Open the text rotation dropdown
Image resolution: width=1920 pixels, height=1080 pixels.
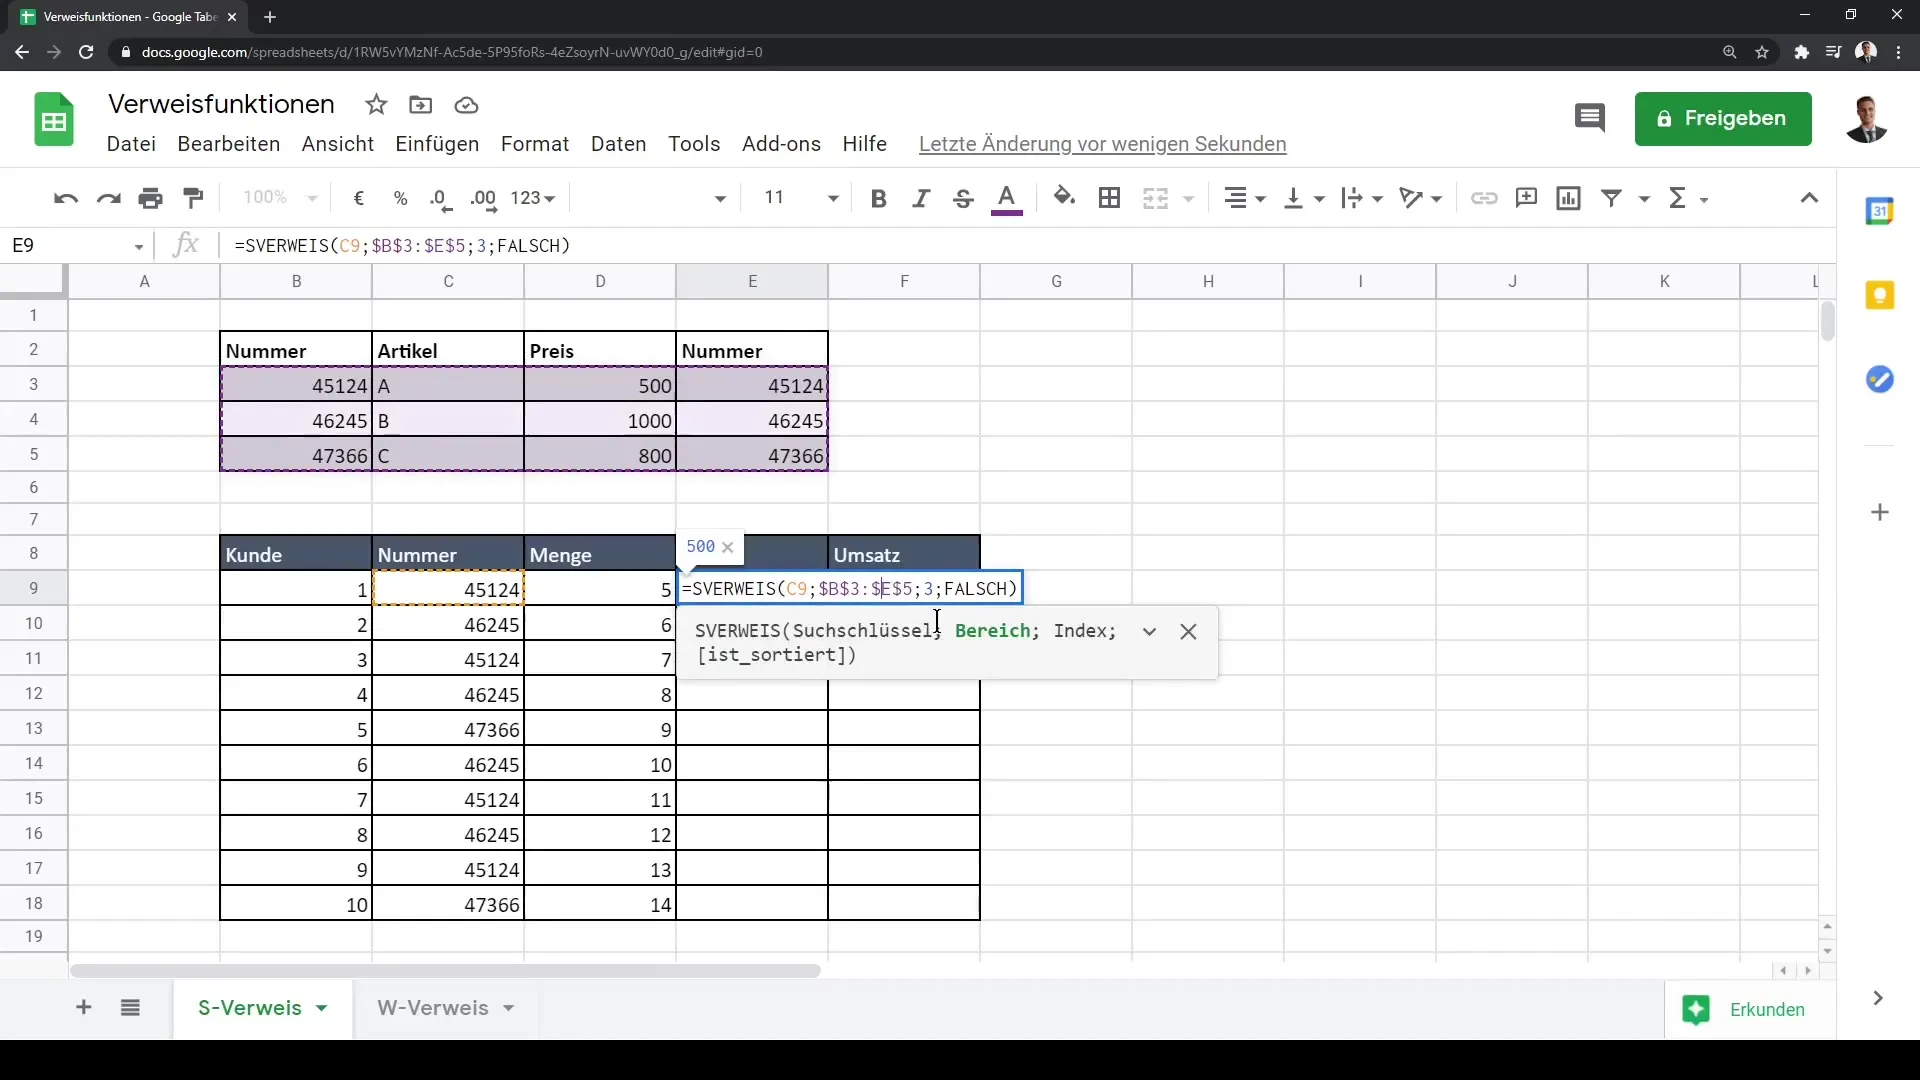pyautogui.click(x=1420, y=198)
